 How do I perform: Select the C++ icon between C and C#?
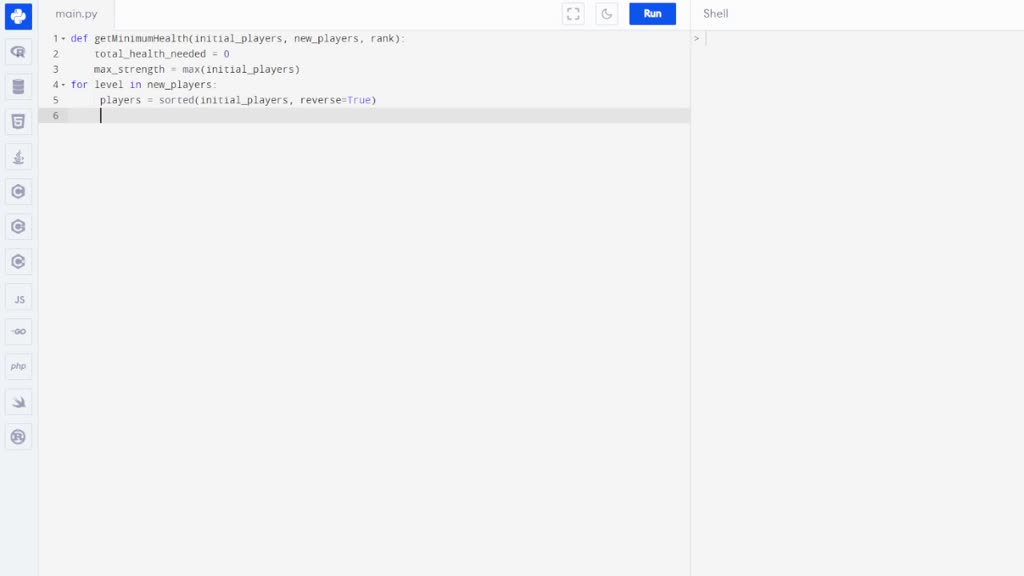[18, 227]
